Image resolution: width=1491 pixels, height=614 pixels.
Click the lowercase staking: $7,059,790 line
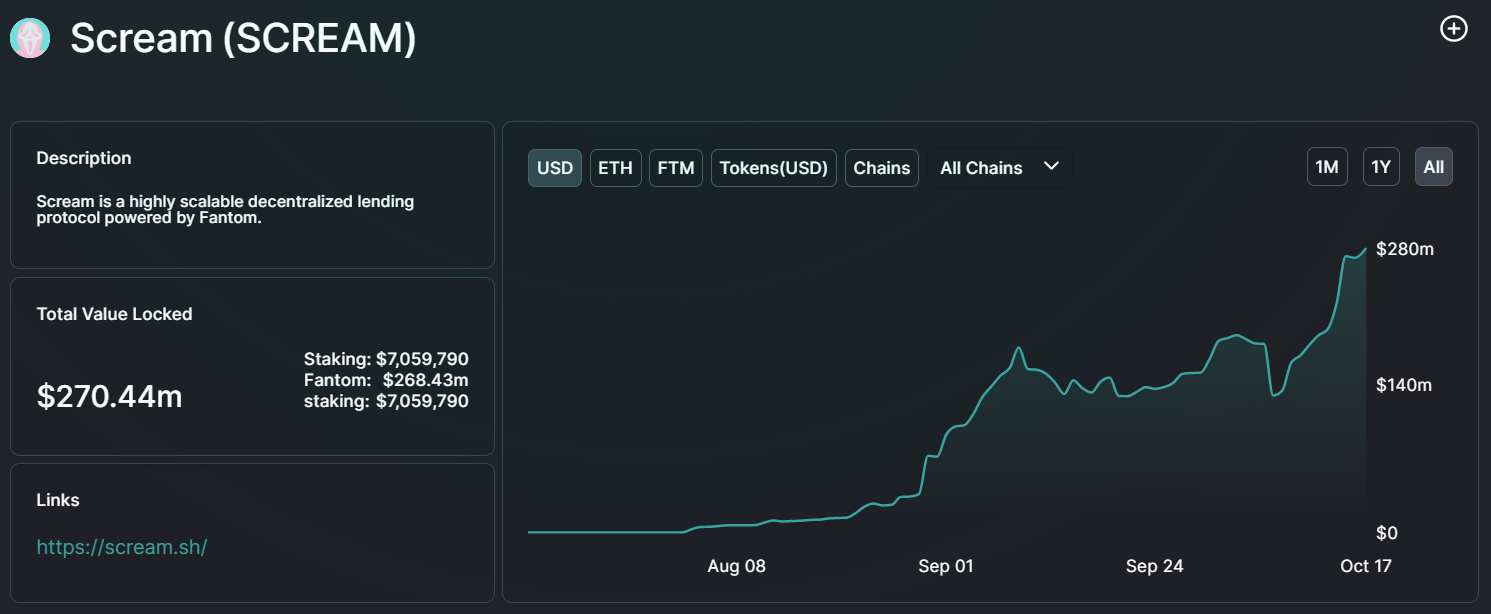tap(386, 402)
